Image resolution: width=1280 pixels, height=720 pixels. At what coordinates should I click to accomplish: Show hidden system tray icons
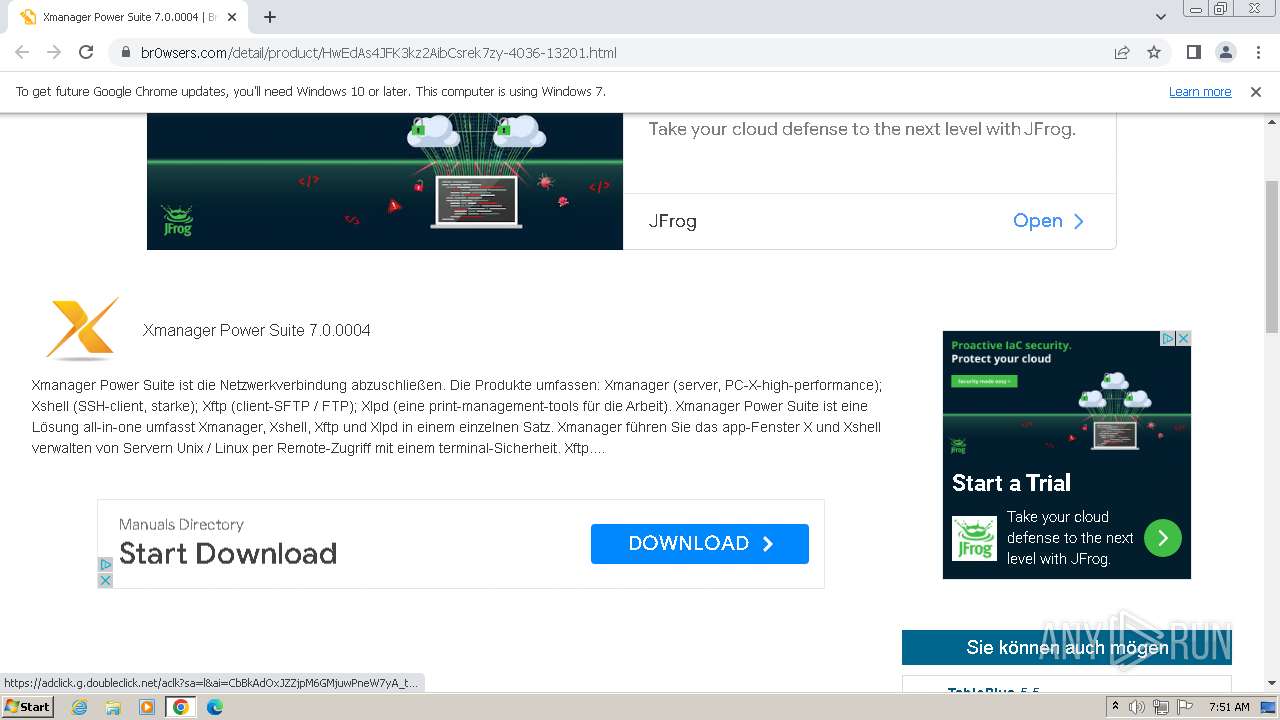1115,707
